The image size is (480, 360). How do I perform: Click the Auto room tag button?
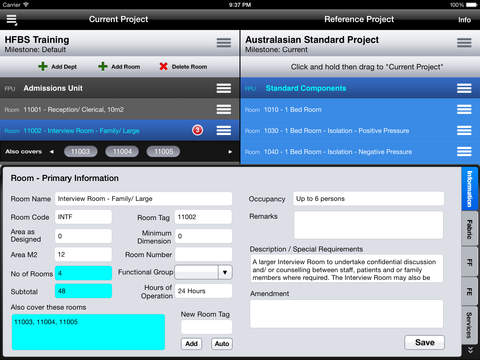click(x=222, y=344)
